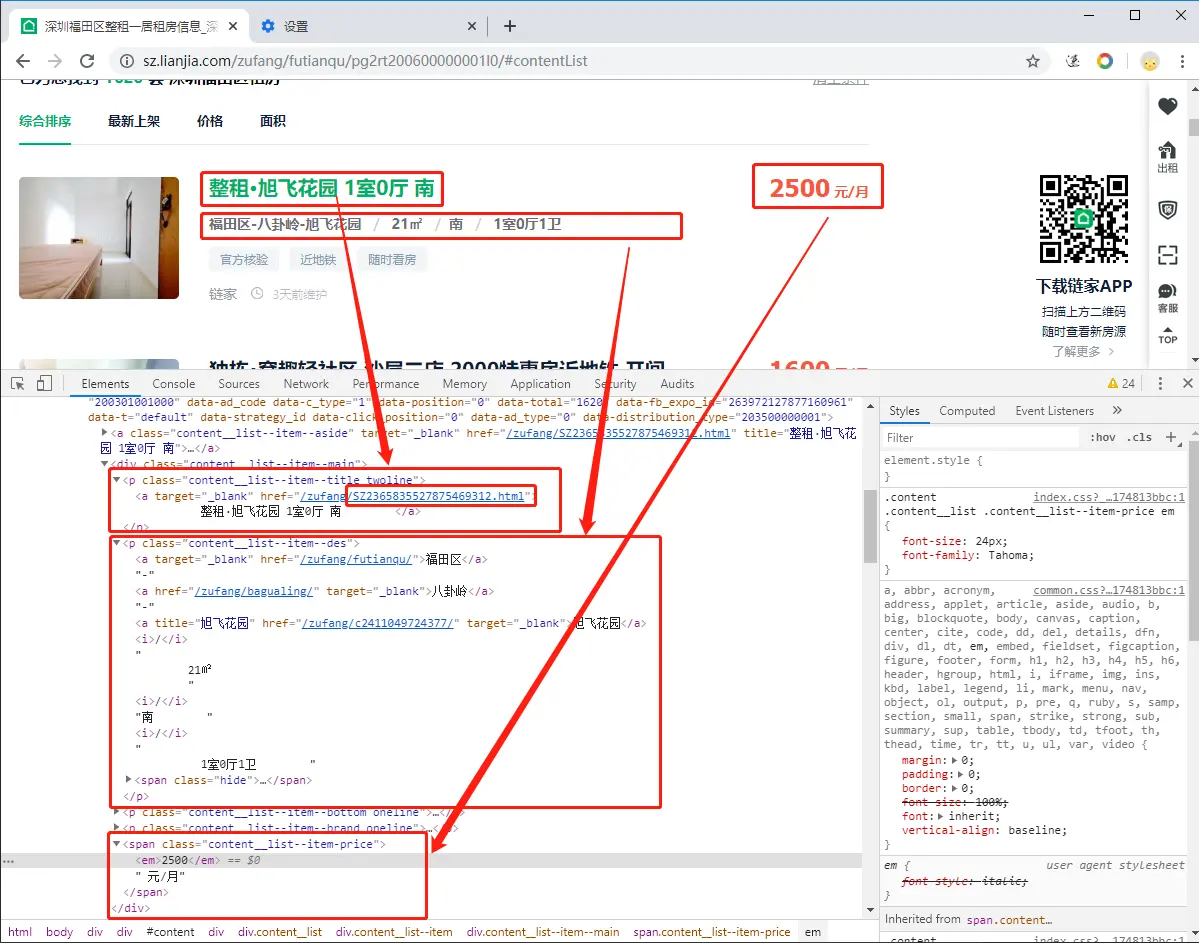Open DevTools three-dot customize menu
The image size is (1199, 943).
tap(1160, 383)
